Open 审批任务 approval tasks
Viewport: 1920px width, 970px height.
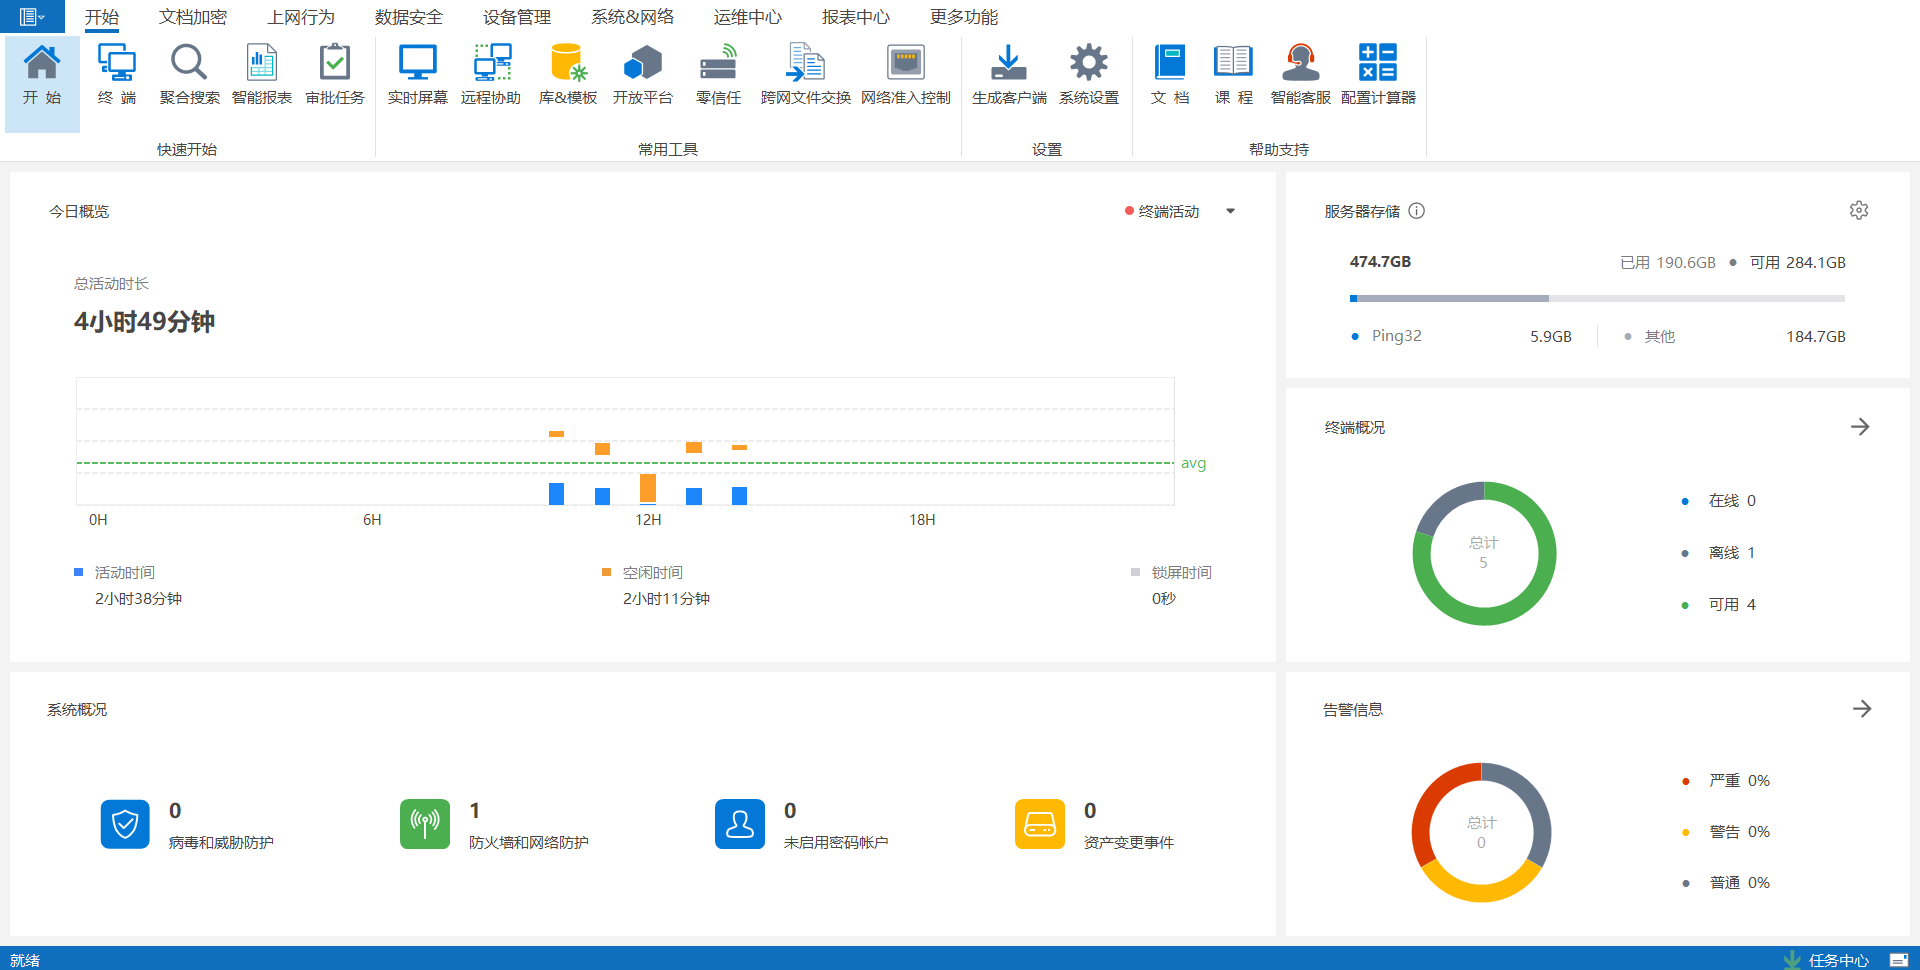pos(335,74)
